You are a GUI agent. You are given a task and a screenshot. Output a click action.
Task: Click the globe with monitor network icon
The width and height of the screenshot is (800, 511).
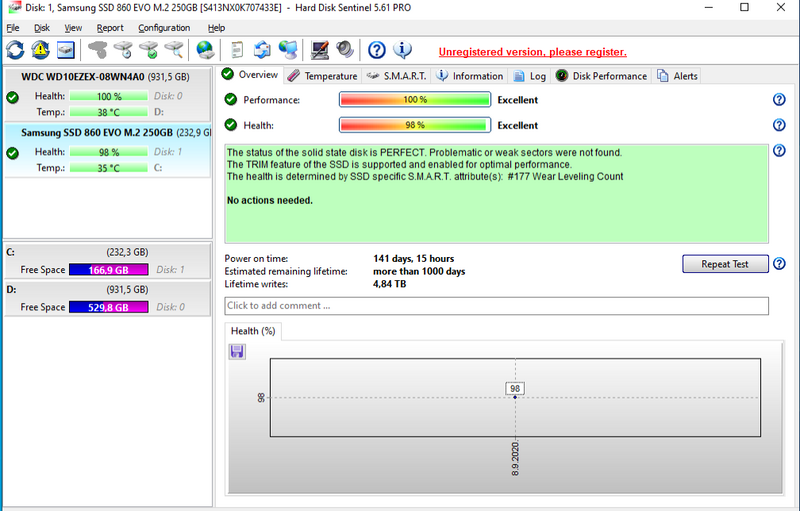(288, 50)
